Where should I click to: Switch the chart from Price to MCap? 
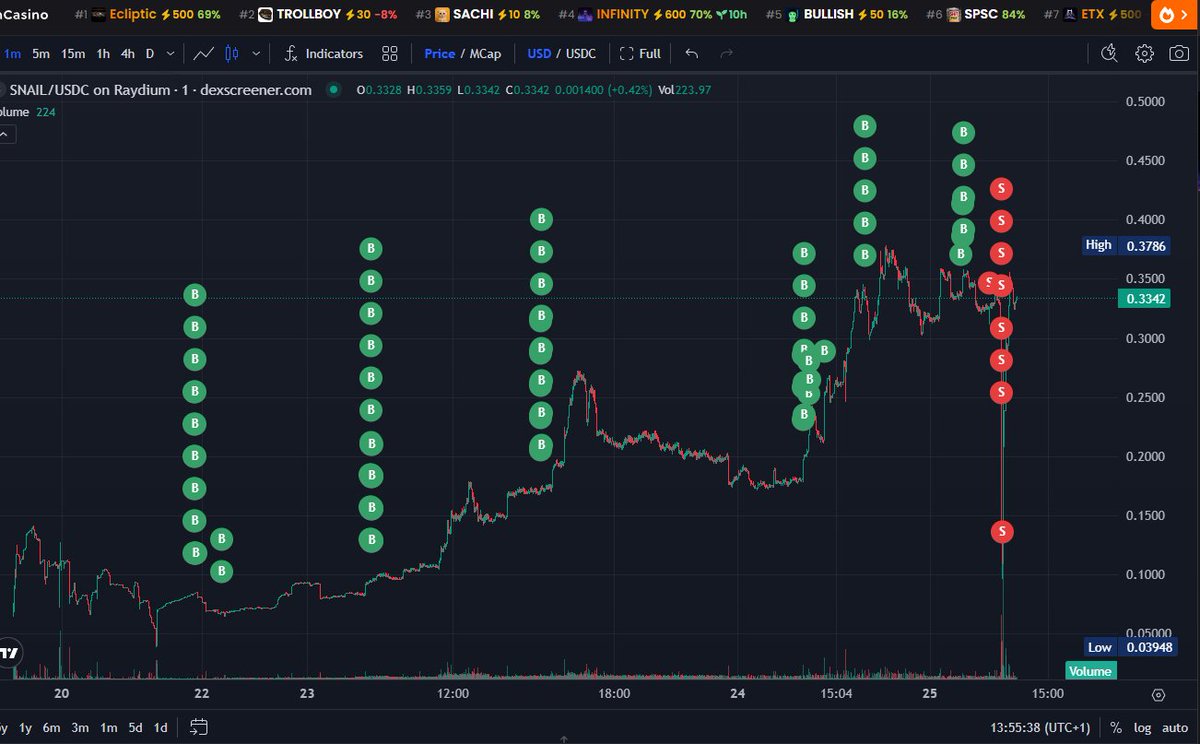tap(486, 53)
